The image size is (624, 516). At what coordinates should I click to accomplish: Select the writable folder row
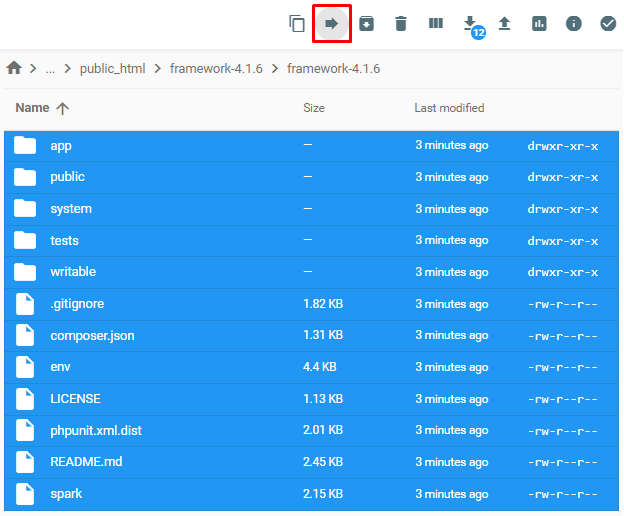pyautogui.click(x=73, y=272)
